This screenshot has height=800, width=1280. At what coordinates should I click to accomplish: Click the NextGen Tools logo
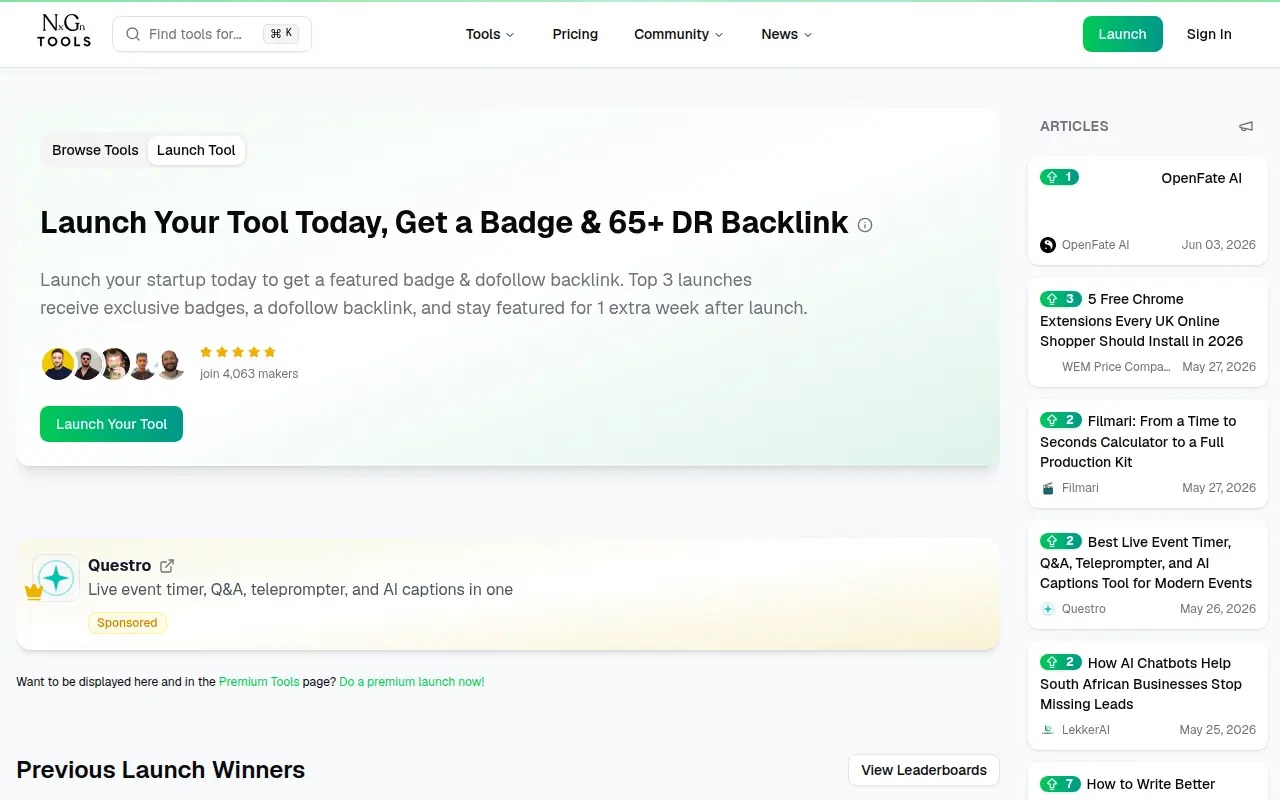coord(64,32)
